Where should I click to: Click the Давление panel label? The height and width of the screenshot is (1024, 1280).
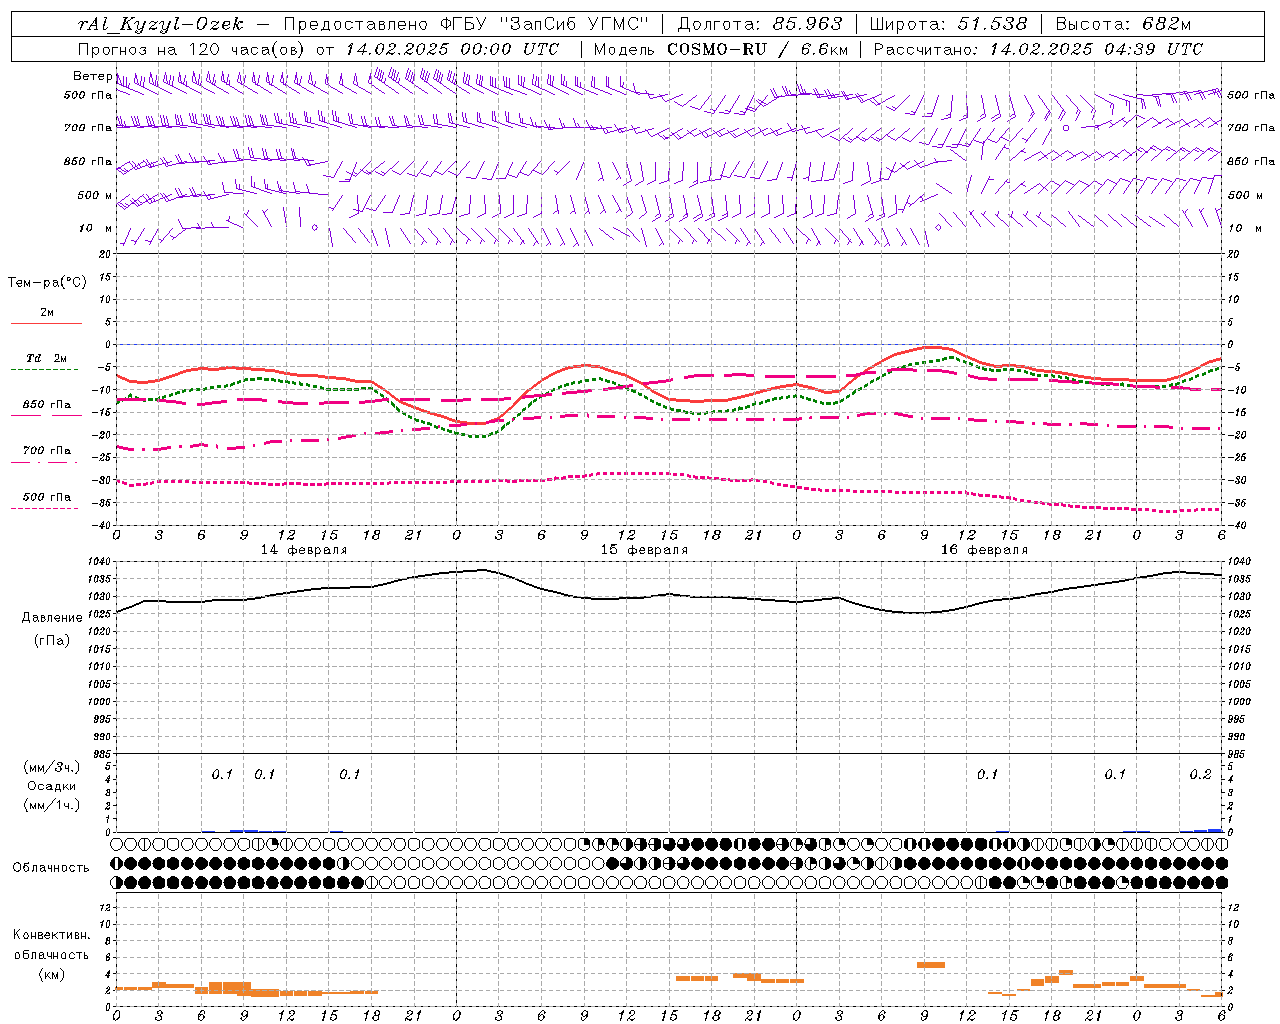click(52, 618)
